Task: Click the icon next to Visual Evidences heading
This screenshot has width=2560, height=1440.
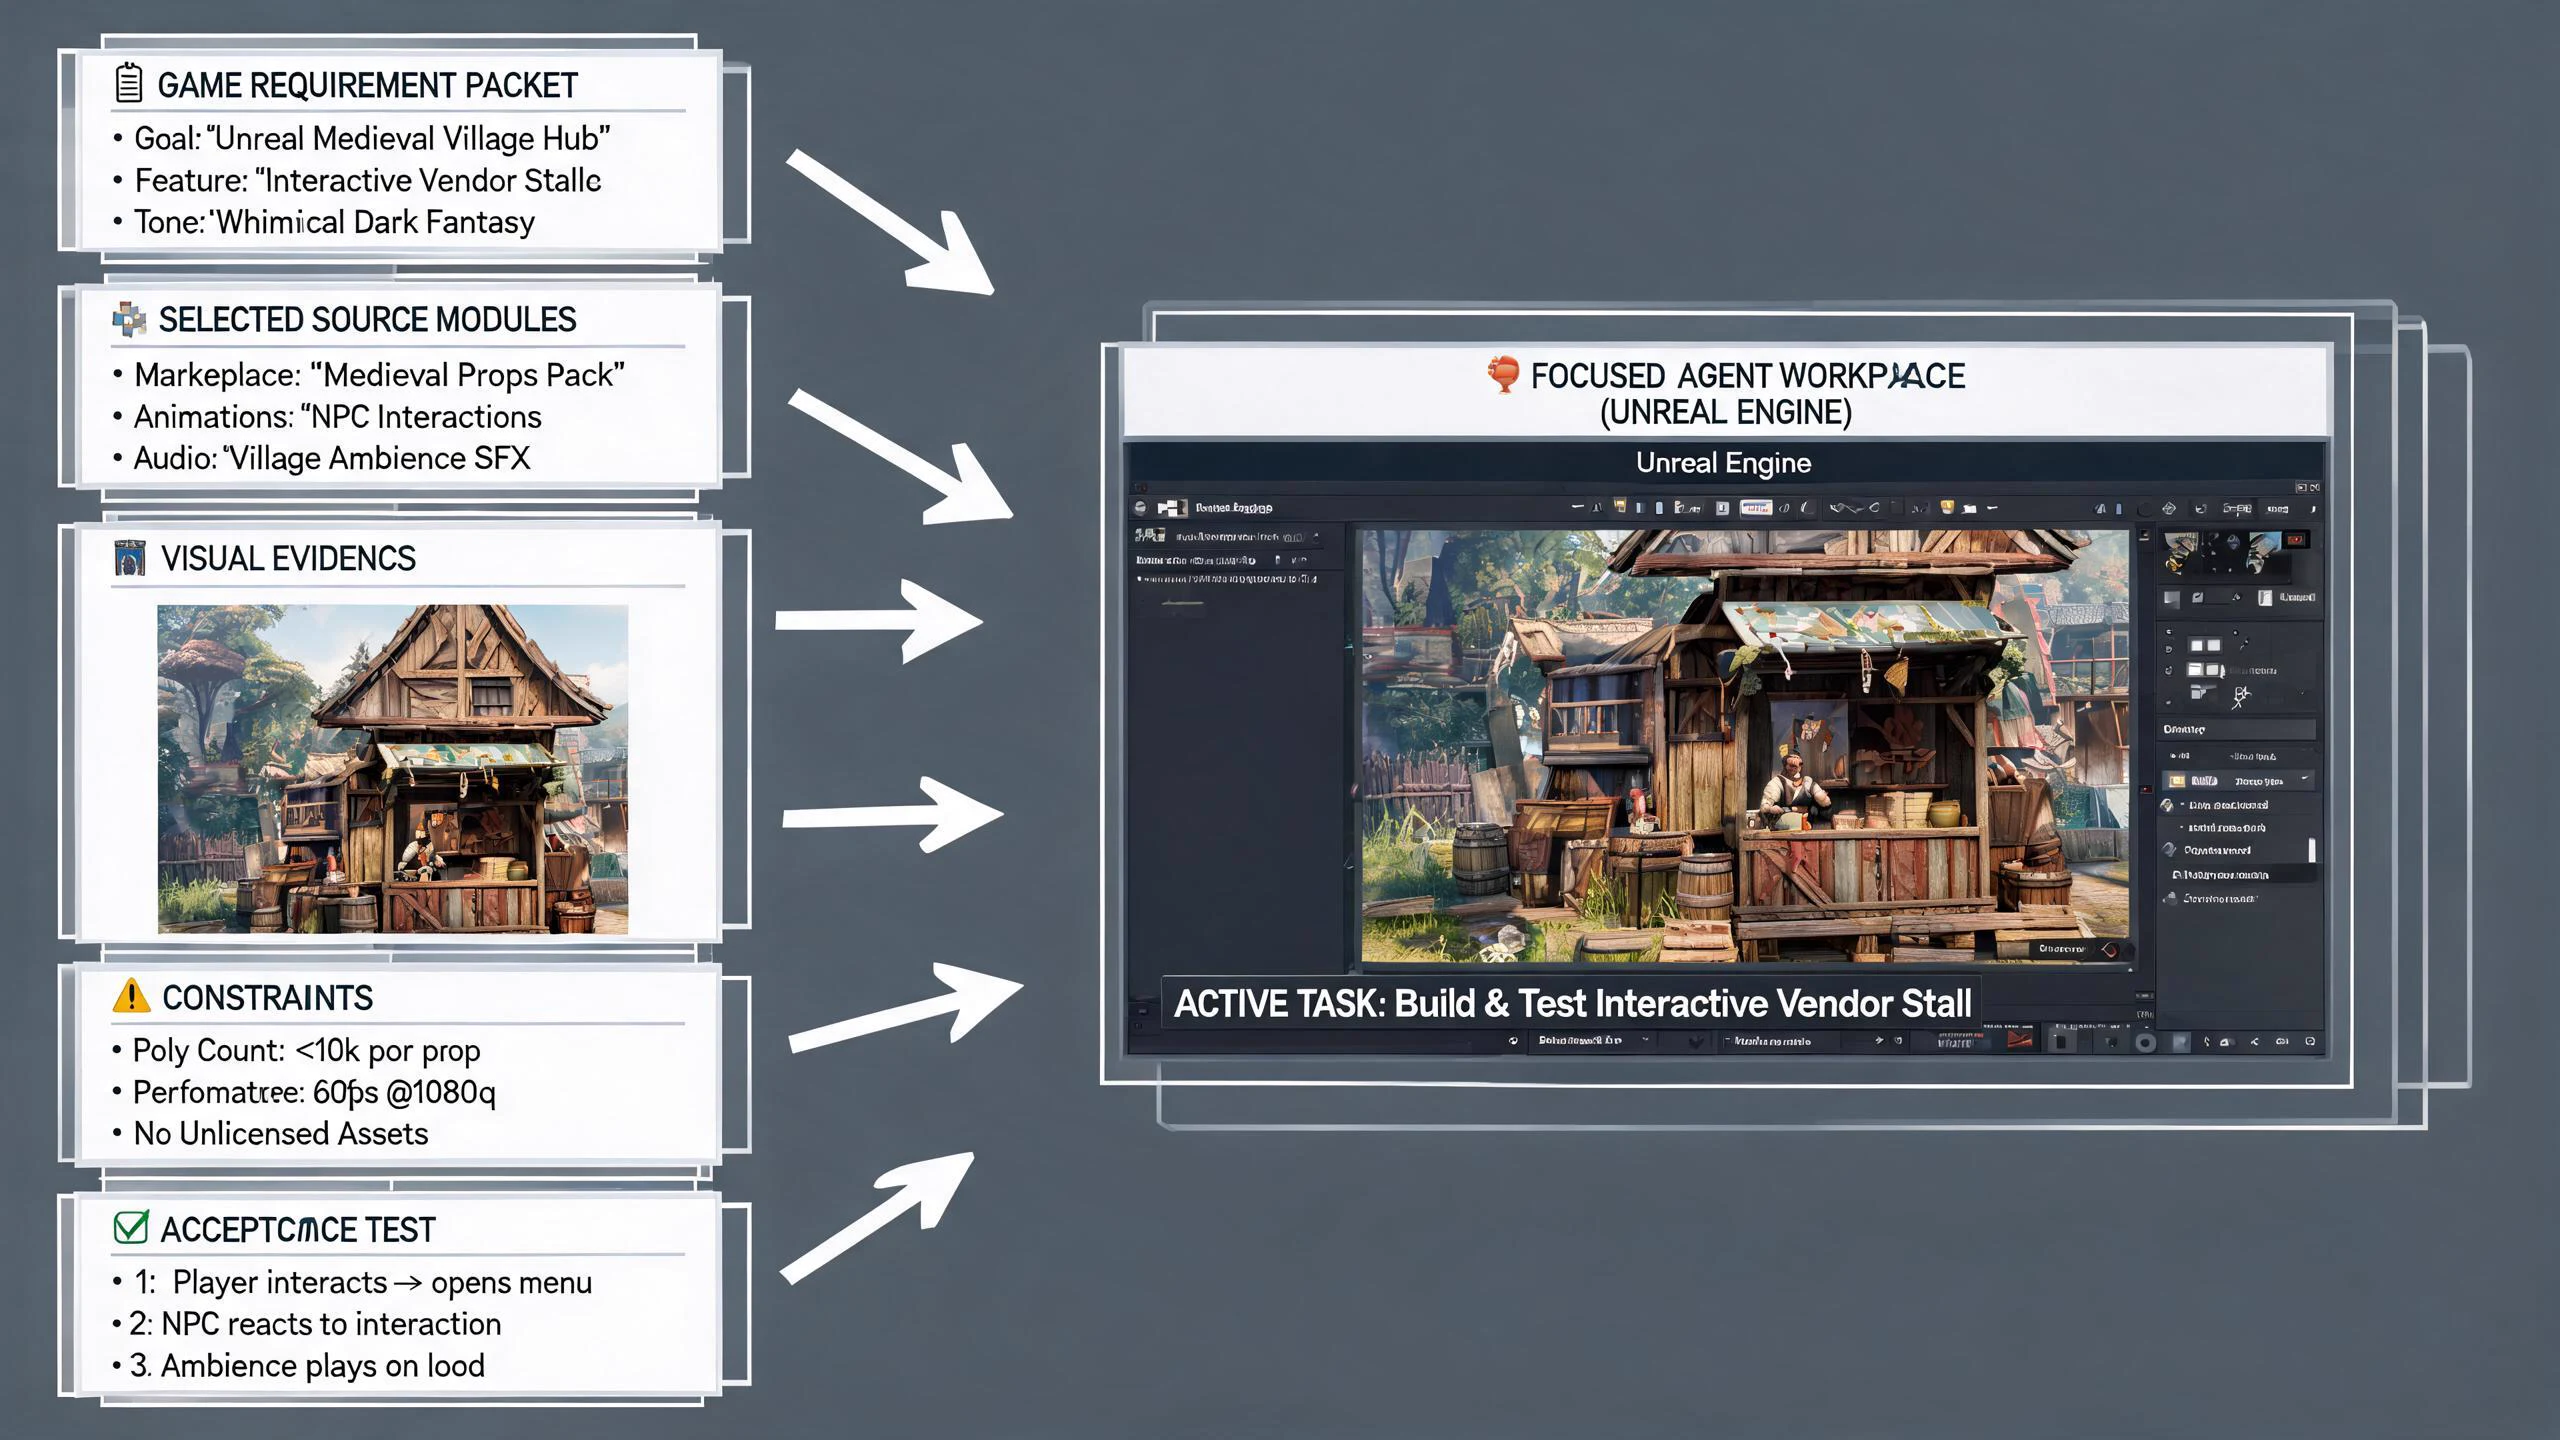Action: (x=130, y=558)
